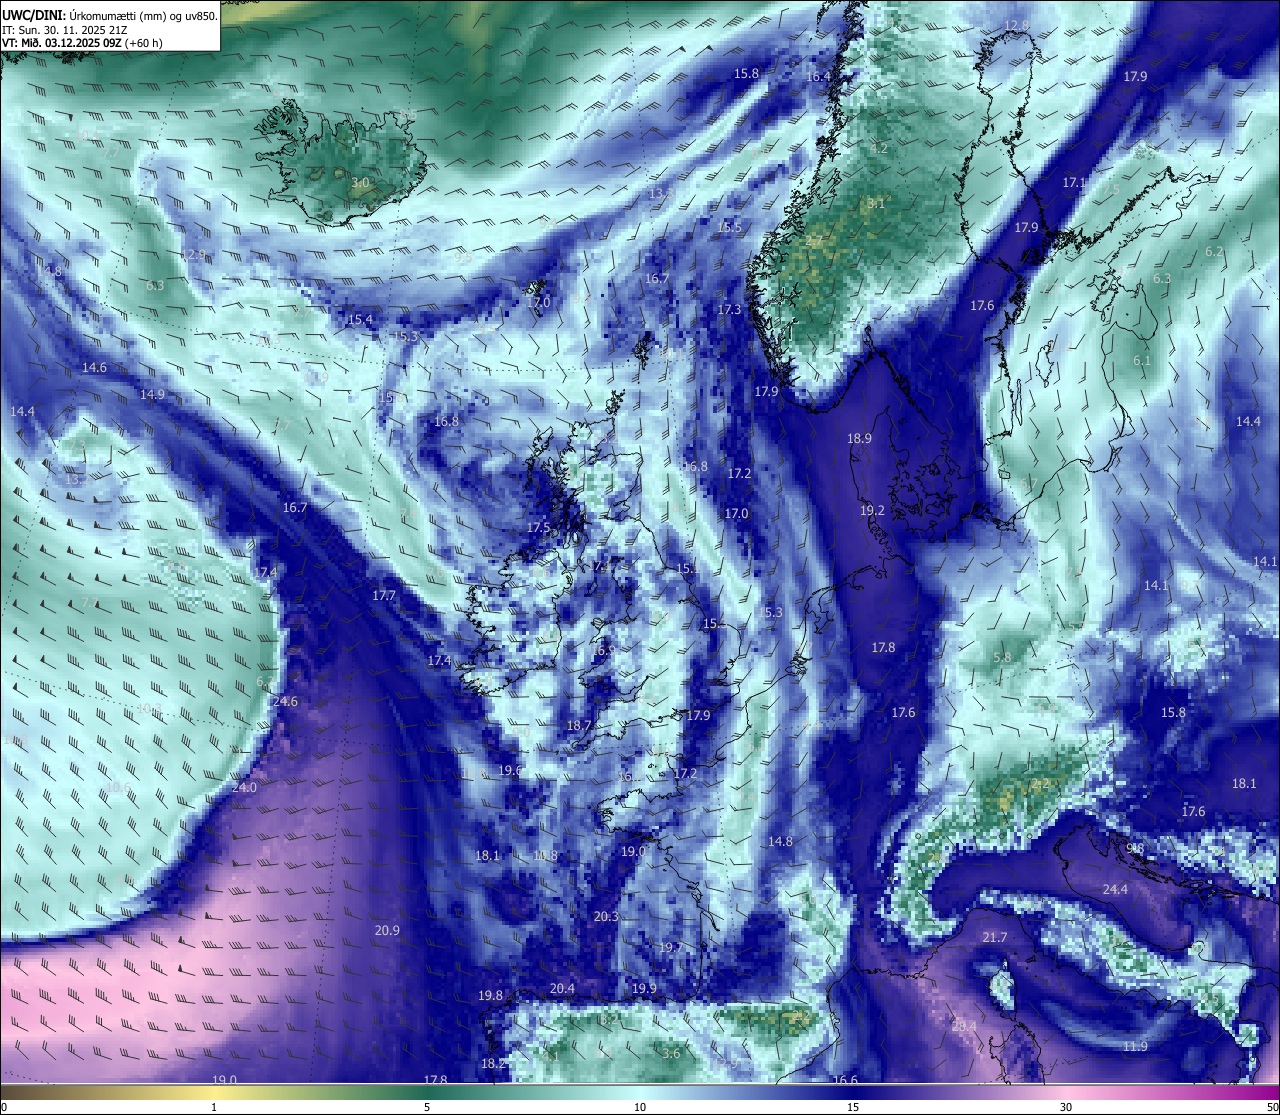1280x1115 pixels.
Task: Click the IT initialization time line
Action: pyautogui.click(x=64, y=30)
